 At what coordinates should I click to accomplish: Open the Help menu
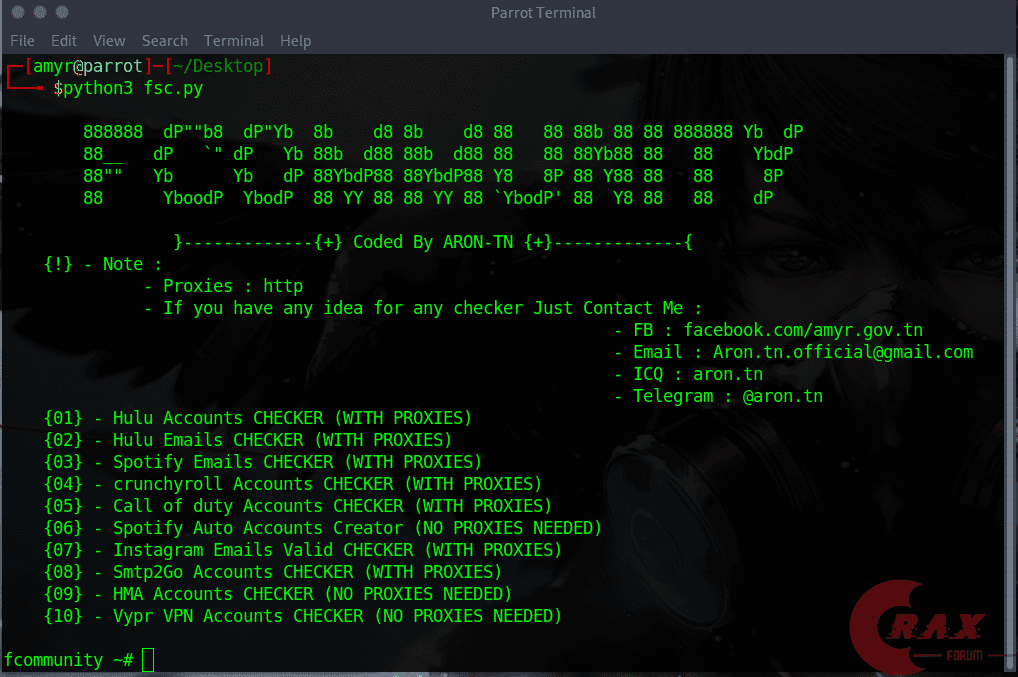click(x=295, y=41)
